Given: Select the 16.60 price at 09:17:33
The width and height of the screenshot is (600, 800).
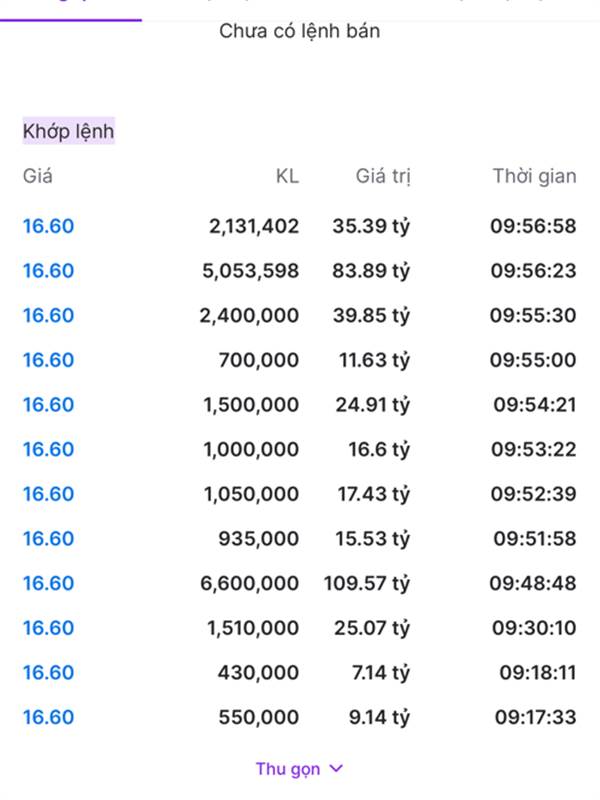Looking at the screenshot, I should [x=48, y=717].
